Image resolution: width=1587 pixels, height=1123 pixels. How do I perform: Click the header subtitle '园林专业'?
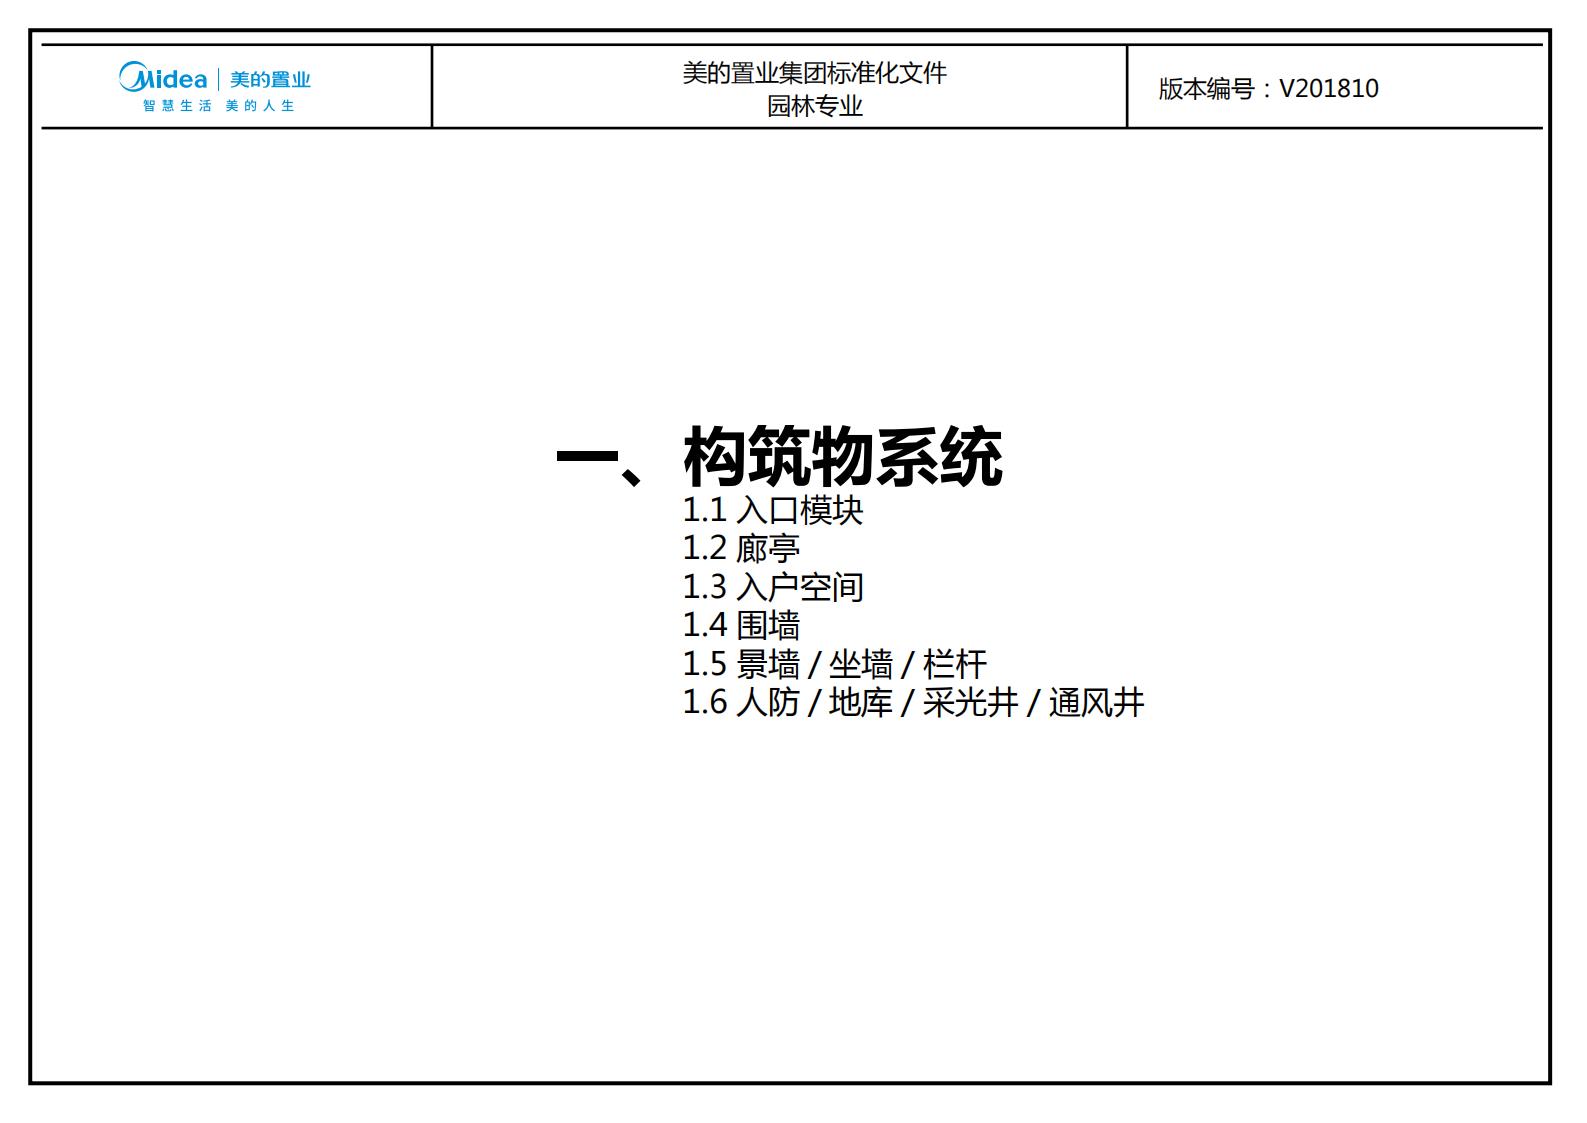click(814, 106)
